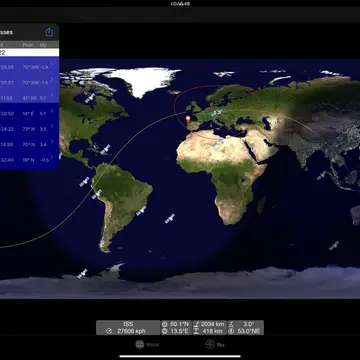Image resolution: width=360 pixels, height=360 pixels.
Task: Select pass row peaking 19° N magnitude -0.5
Action: tap(29, 158)
